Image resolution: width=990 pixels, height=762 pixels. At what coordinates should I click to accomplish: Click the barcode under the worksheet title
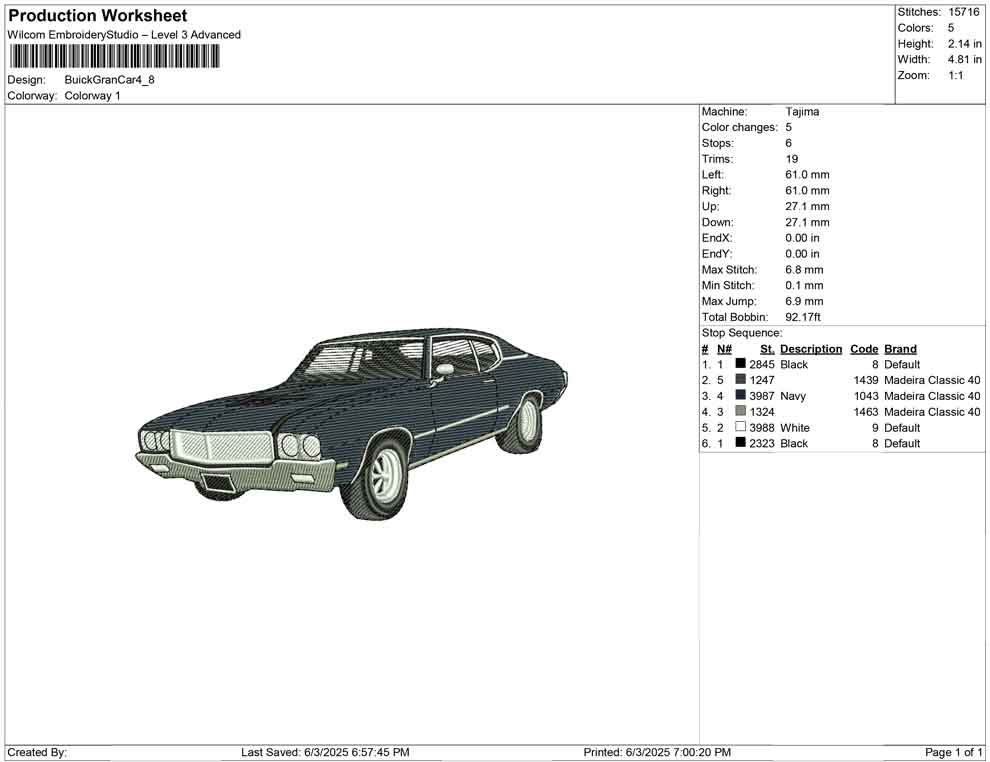click(x=114, y=56)
